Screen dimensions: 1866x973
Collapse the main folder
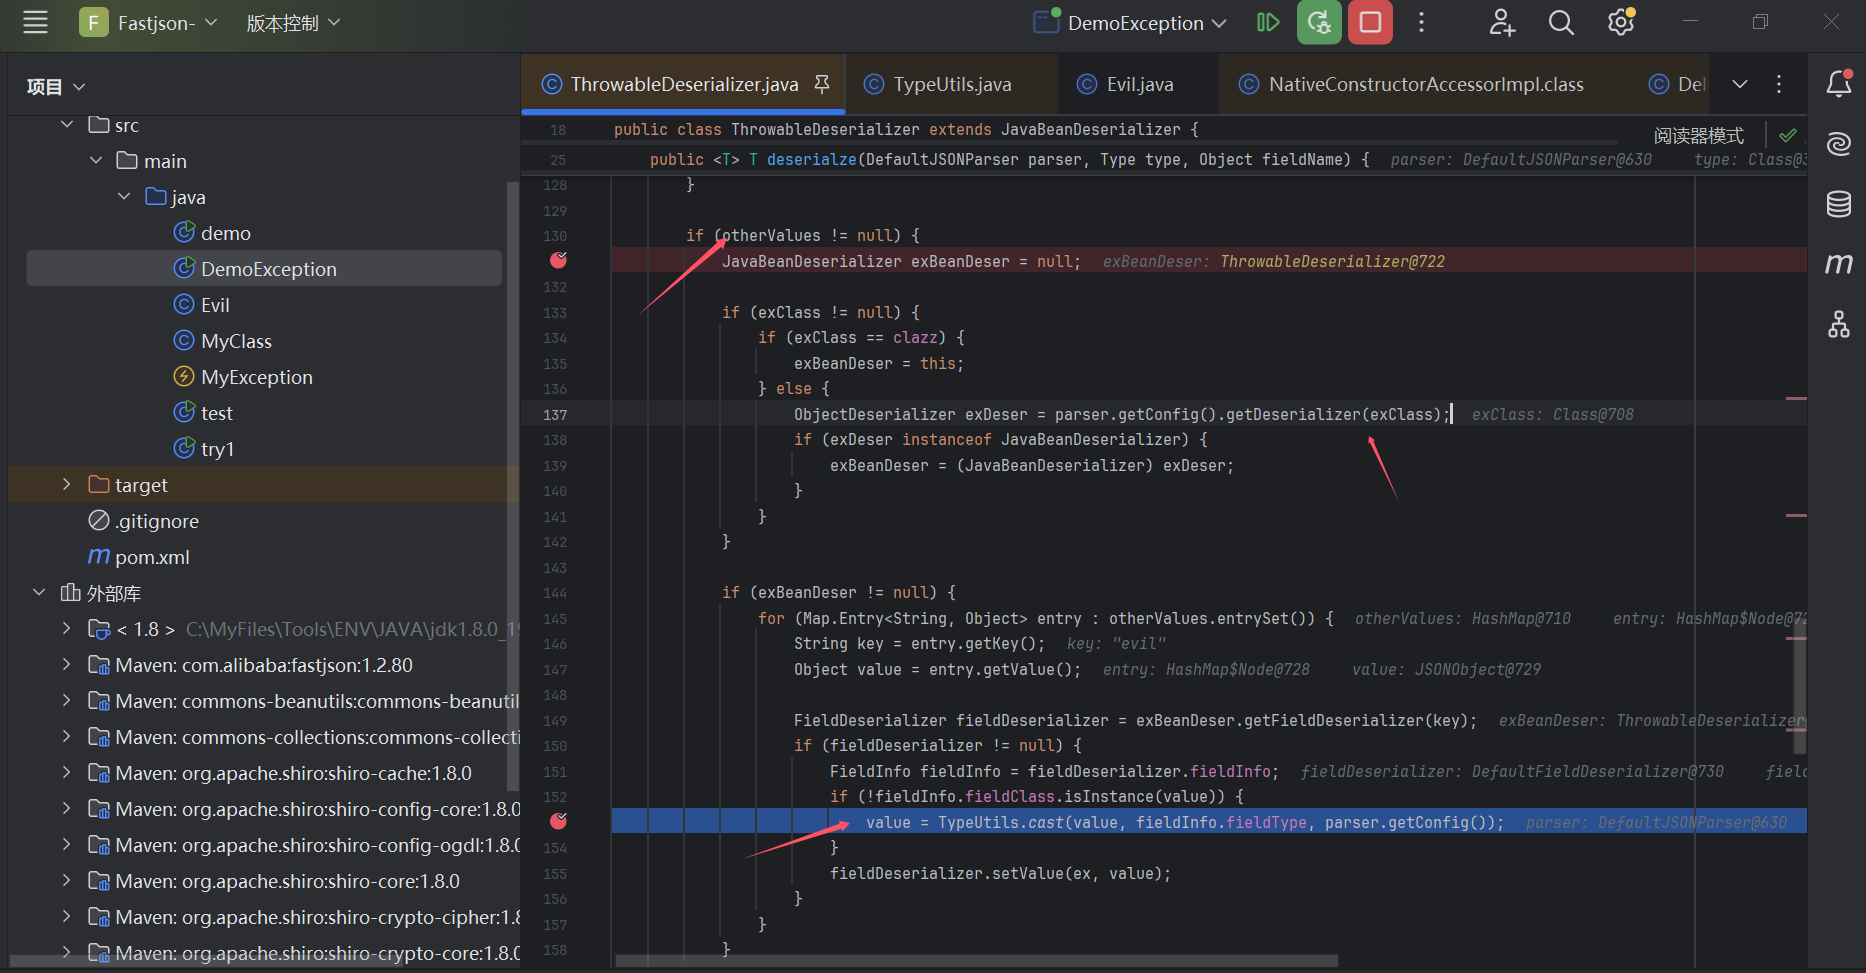tap(96, 160)
